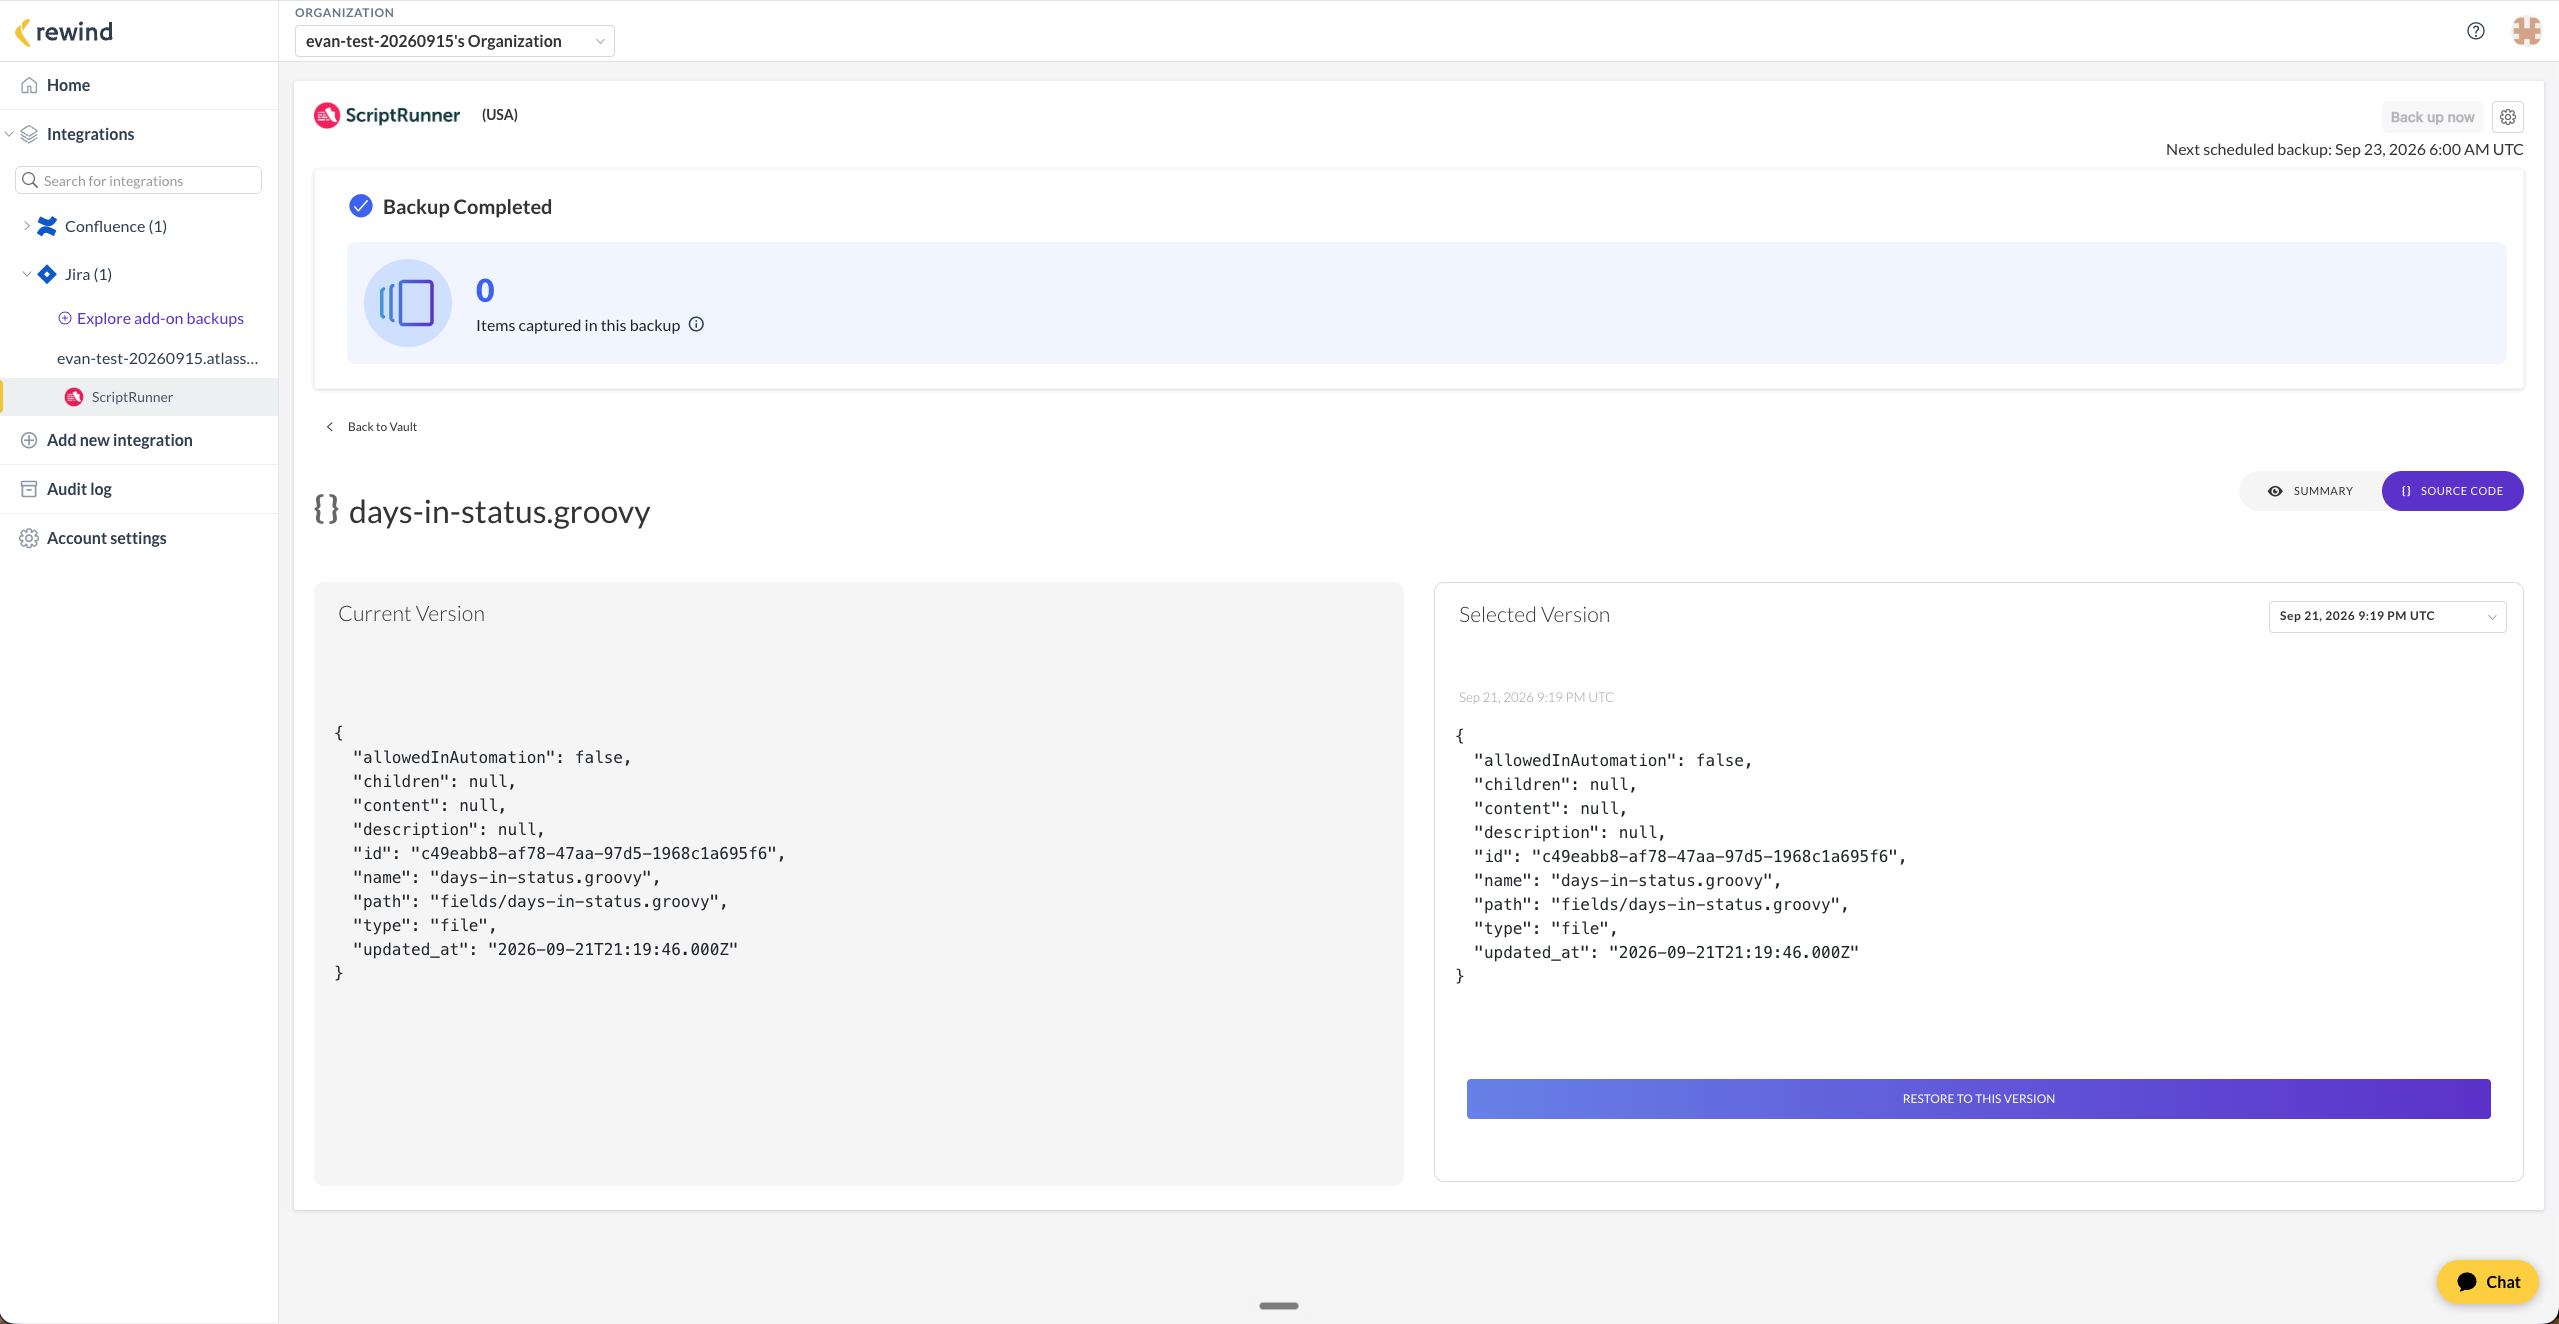Image resolution: width=2559 pixels, height=1324 pixels.
Task: Click the Home house icon
Action: click(x=29, y=85)
